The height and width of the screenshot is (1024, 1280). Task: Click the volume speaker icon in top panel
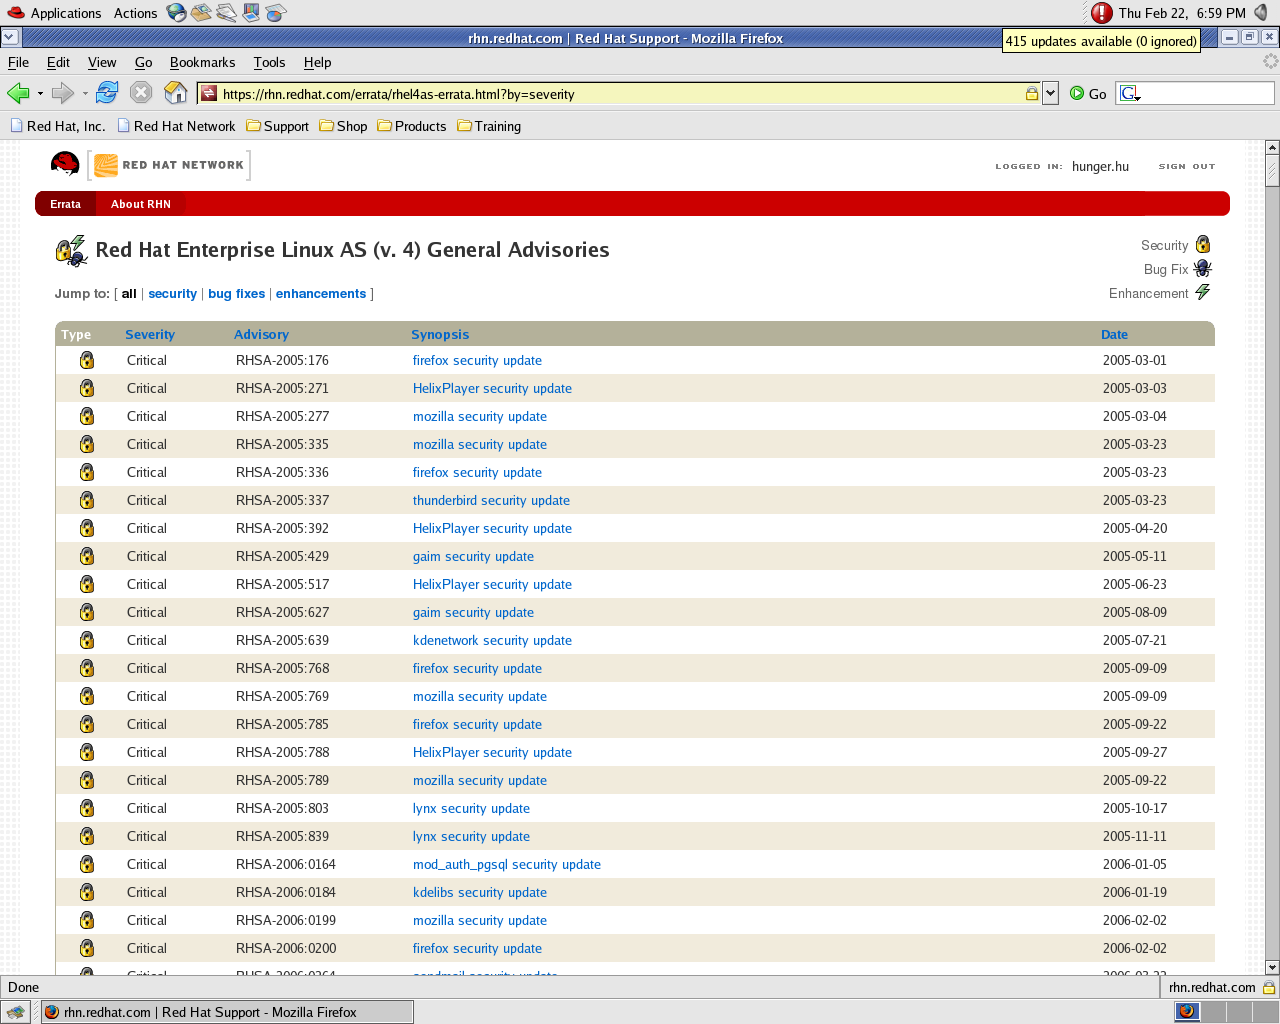coord(1261,13)
